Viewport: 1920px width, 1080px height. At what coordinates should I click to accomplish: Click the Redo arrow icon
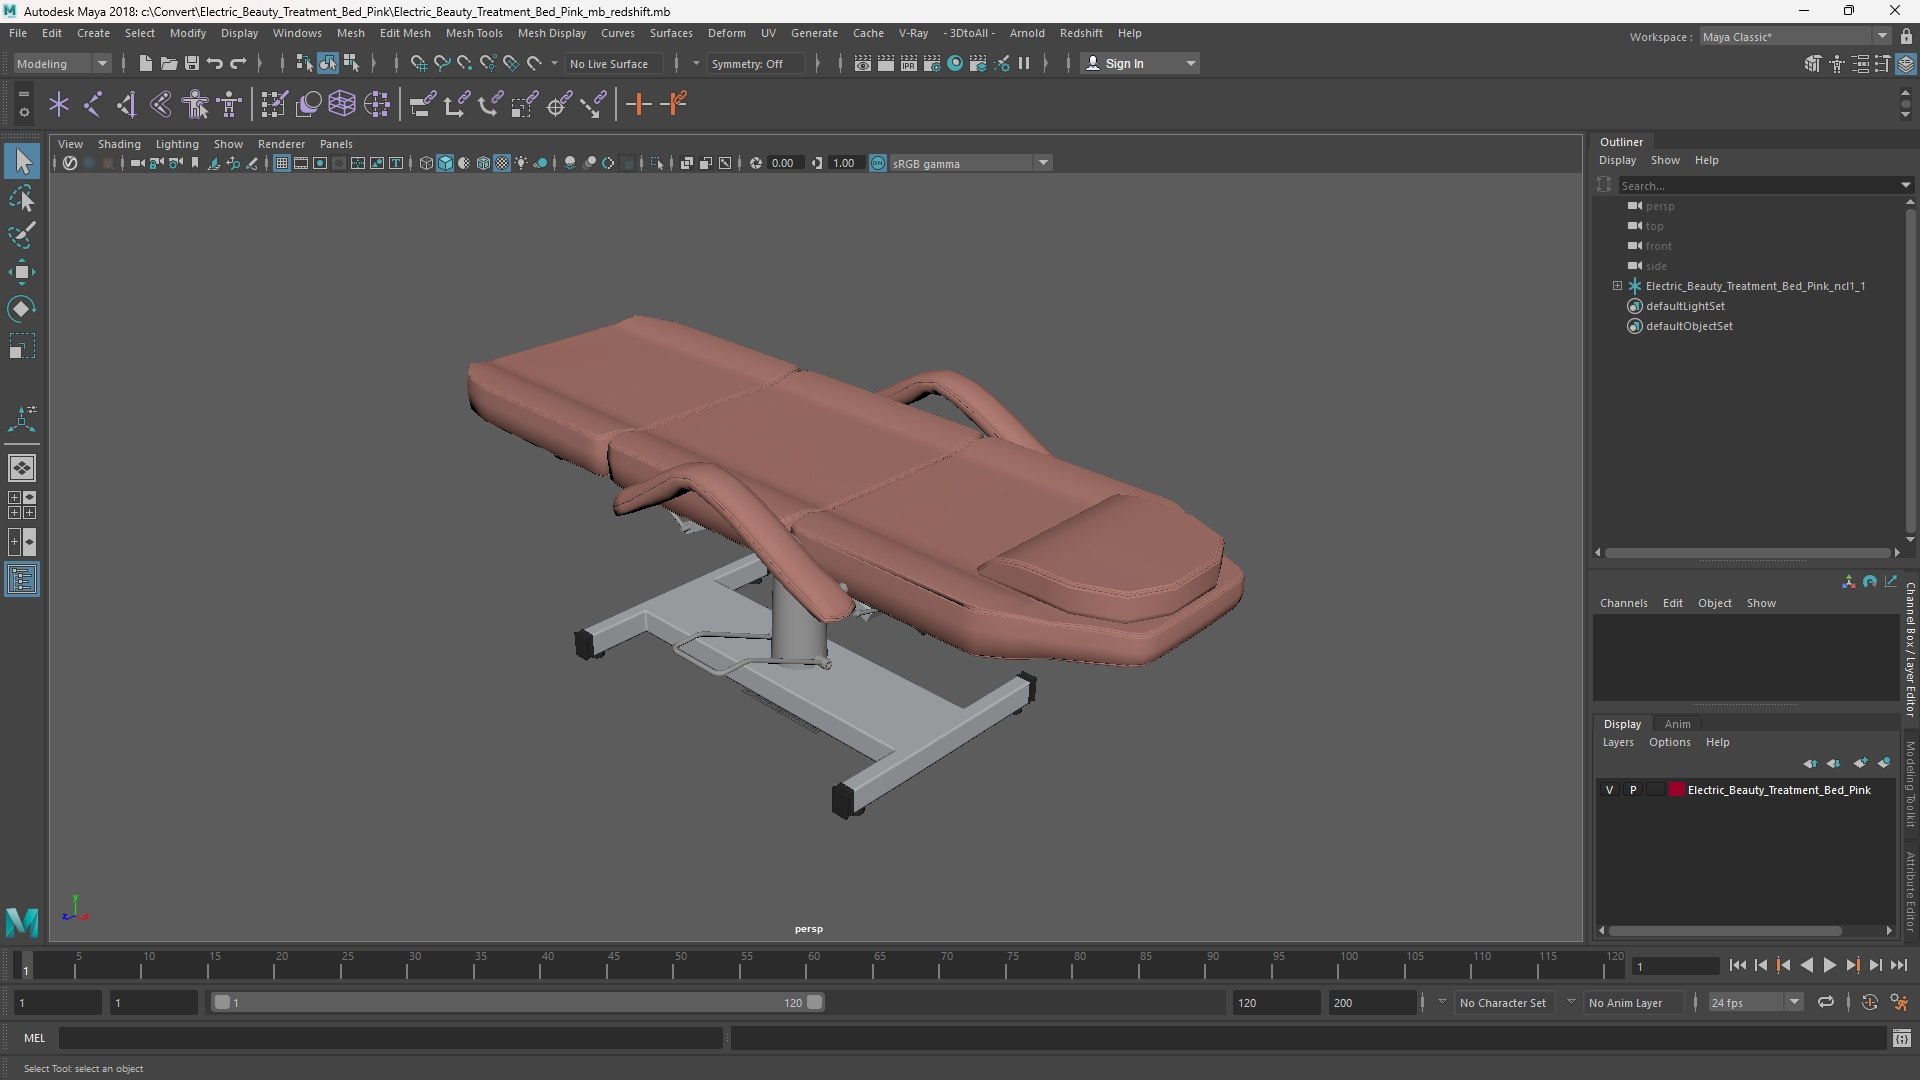point(238,63)
